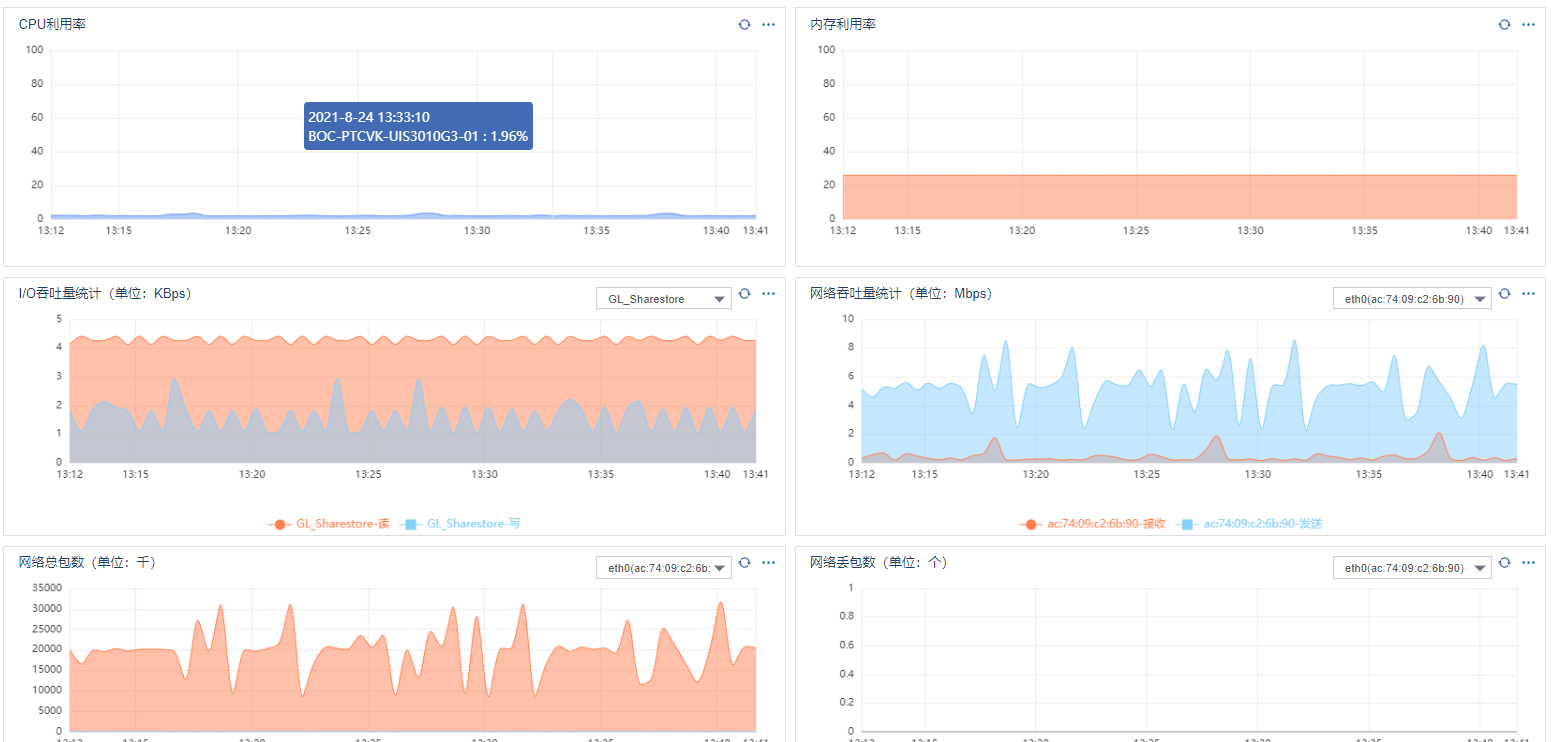1551x742 pixels.
Task: Toggle ac:74:09:c2:6b:90-发送 series in legend
Action: [x=1249, y=524]
